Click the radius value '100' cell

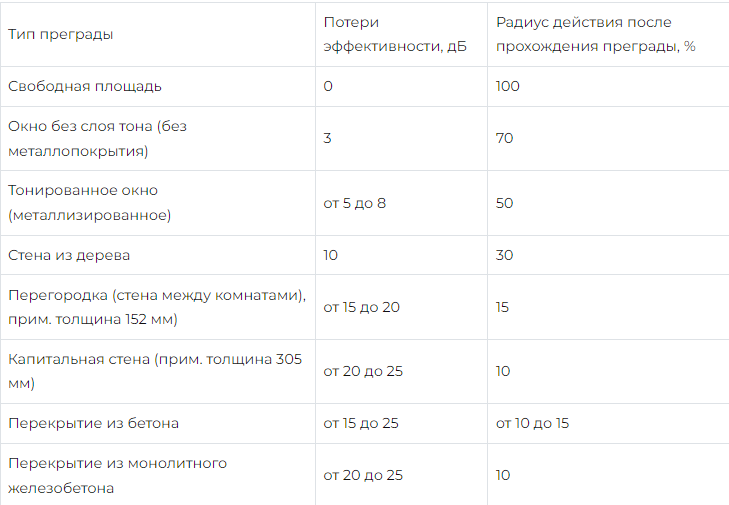pyautogui.click(x=508, y=86)
